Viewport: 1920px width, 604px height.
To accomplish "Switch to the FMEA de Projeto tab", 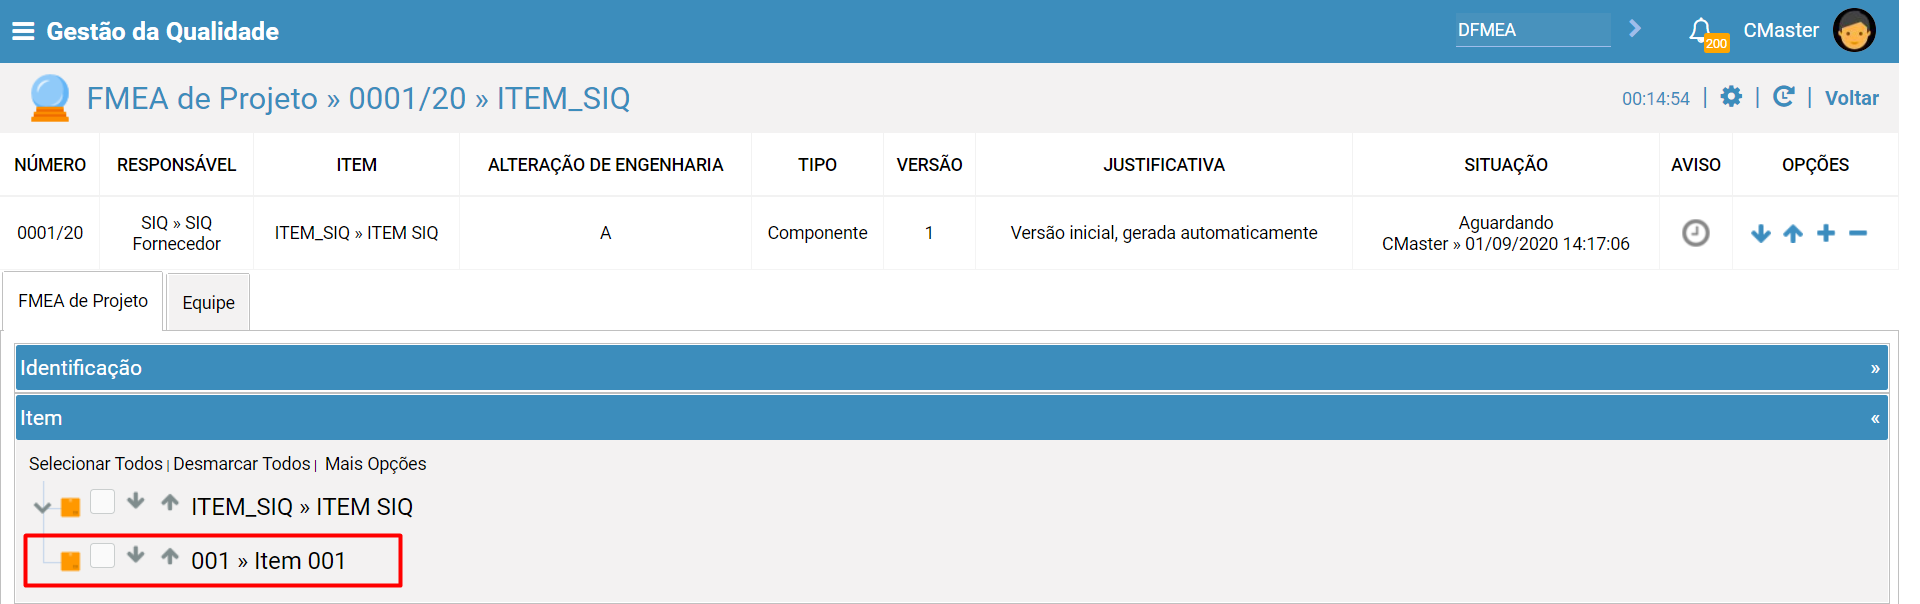I will click(83, 301).
